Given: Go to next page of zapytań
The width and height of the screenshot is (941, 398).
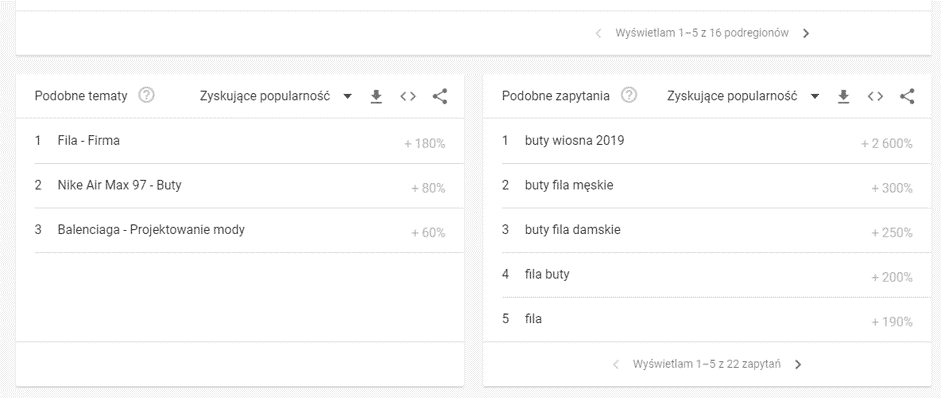Looking at the screenshot, I should point(798,364).
